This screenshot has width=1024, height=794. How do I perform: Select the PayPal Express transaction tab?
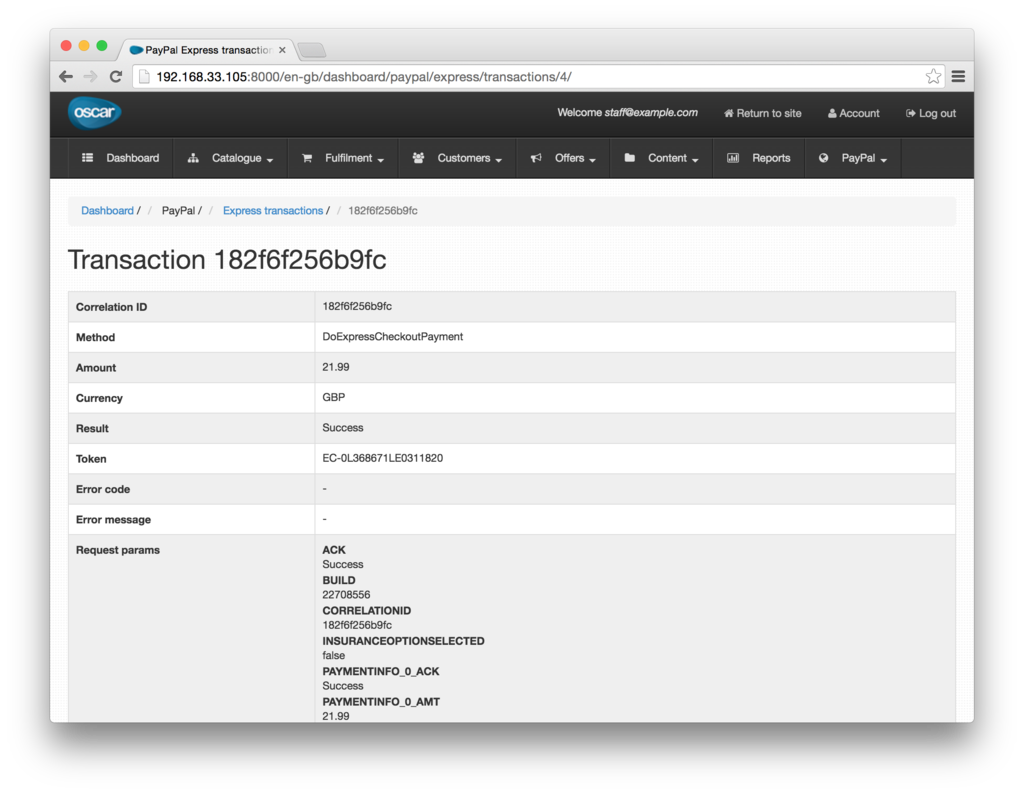click(x=208, y=50)
